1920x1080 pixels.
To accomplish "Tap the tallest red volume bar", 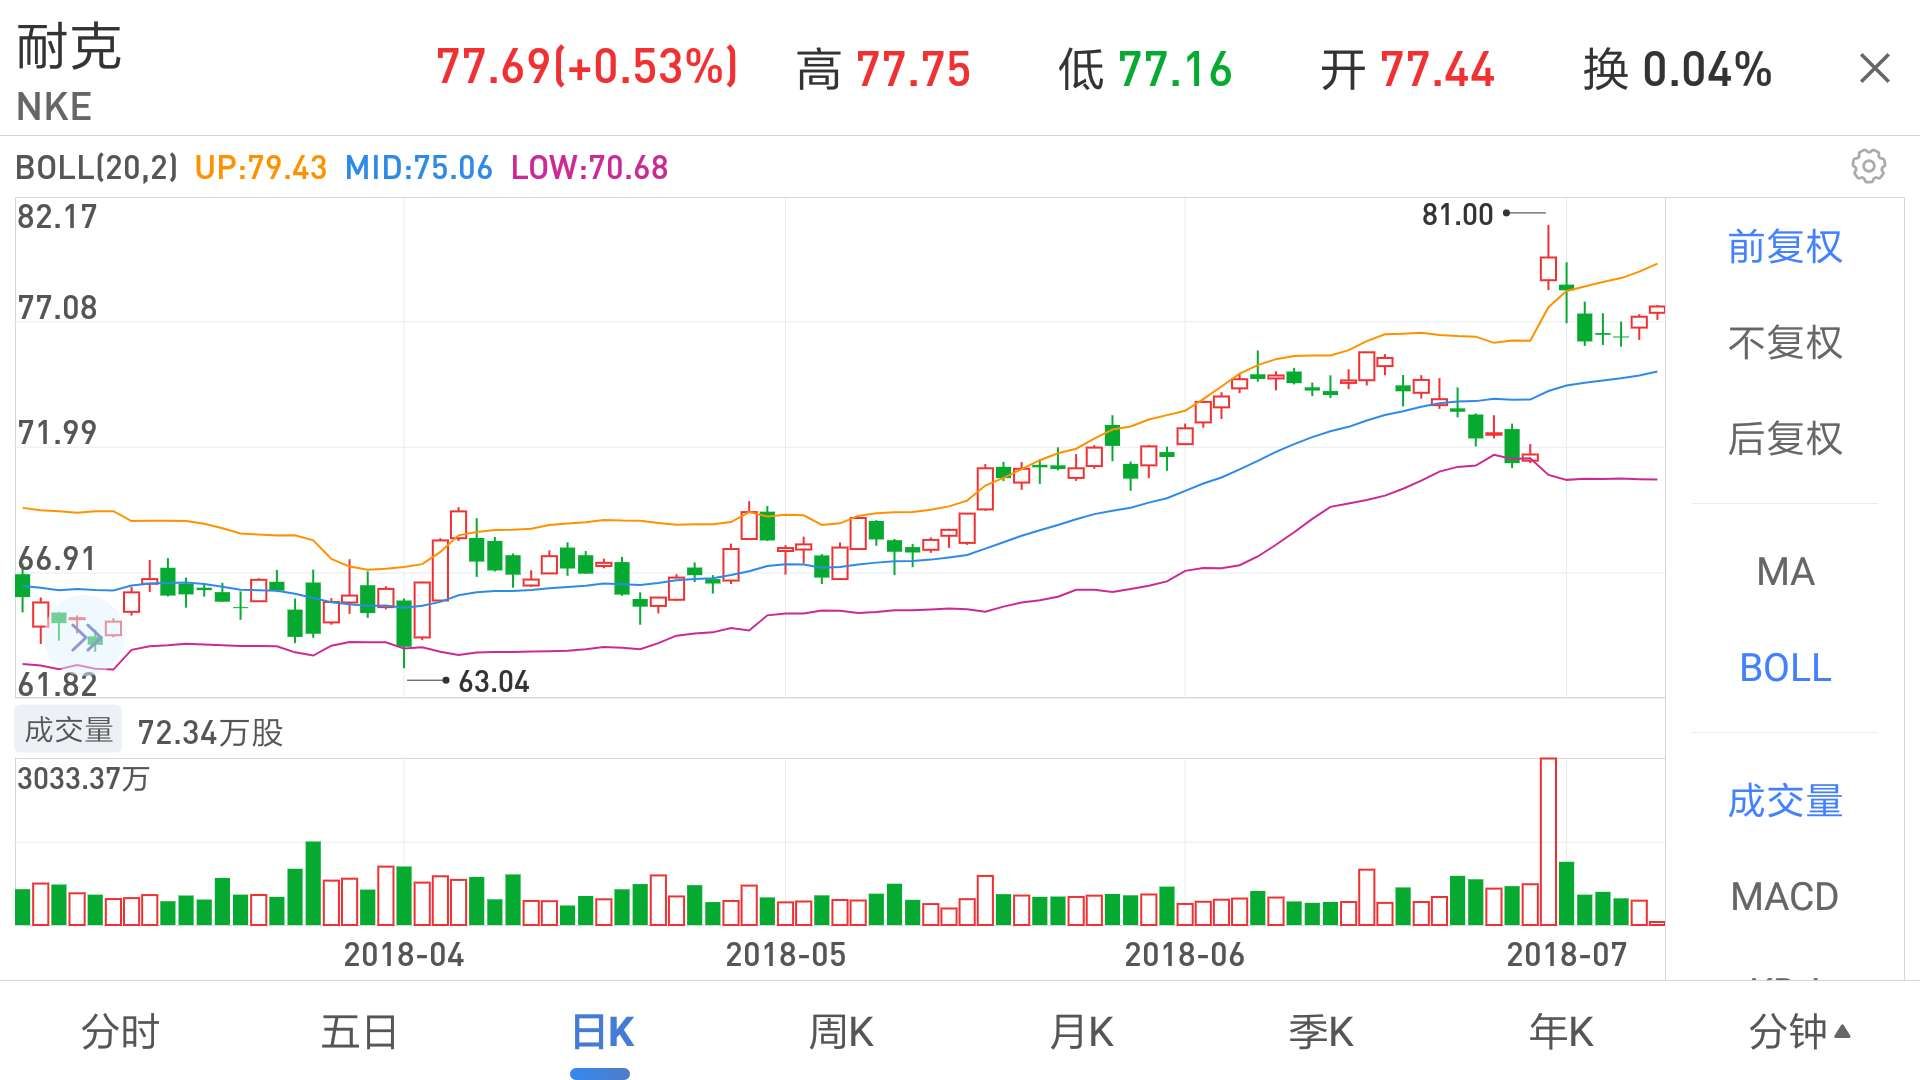I will (x=1548, y=842).
